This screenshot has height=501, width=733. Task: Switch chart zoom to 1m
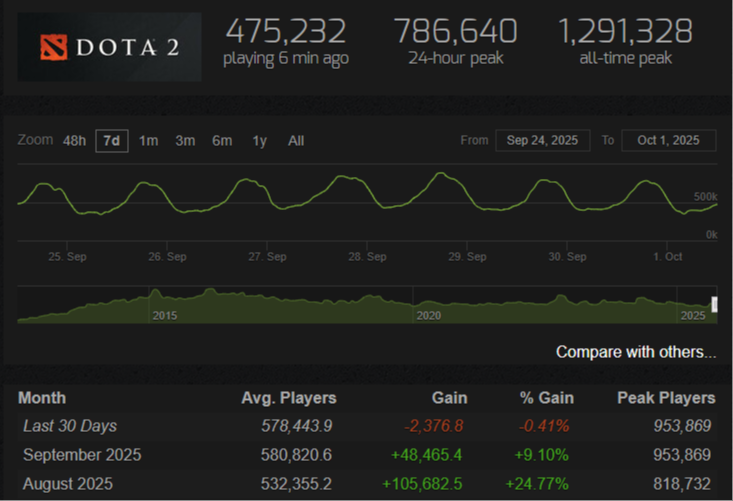(x=148, y=141)
